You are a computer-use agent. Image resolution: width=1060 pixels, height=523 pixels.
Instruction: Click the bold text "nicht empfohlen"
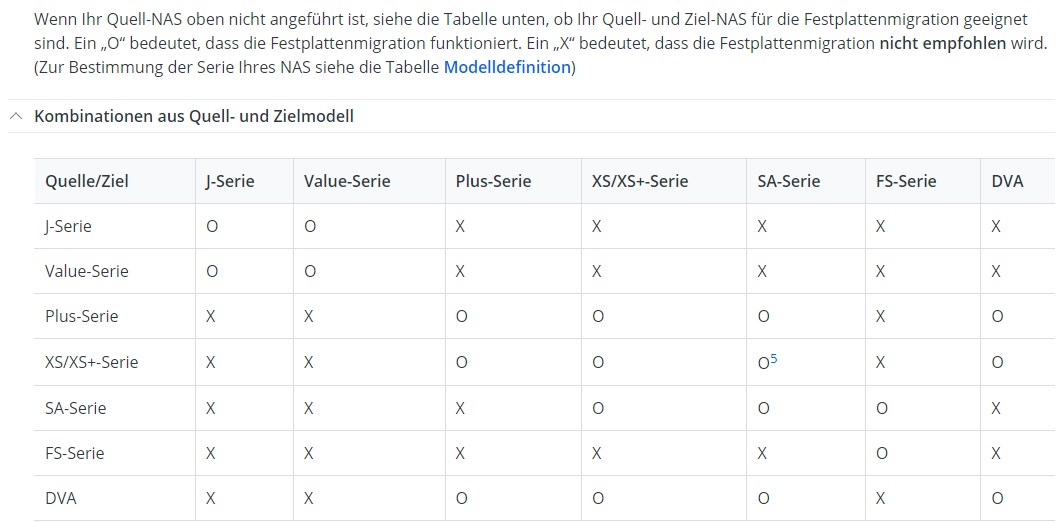tap(942, 44)
